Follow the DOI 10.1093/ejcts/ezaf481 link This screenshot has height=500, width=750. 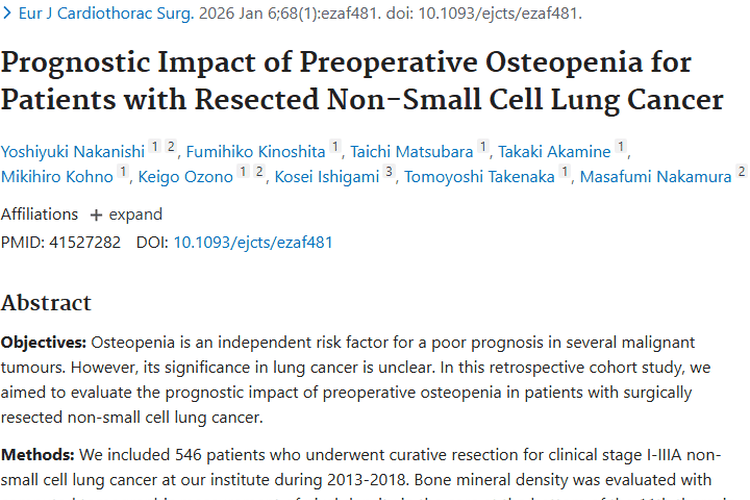point(253,242)
